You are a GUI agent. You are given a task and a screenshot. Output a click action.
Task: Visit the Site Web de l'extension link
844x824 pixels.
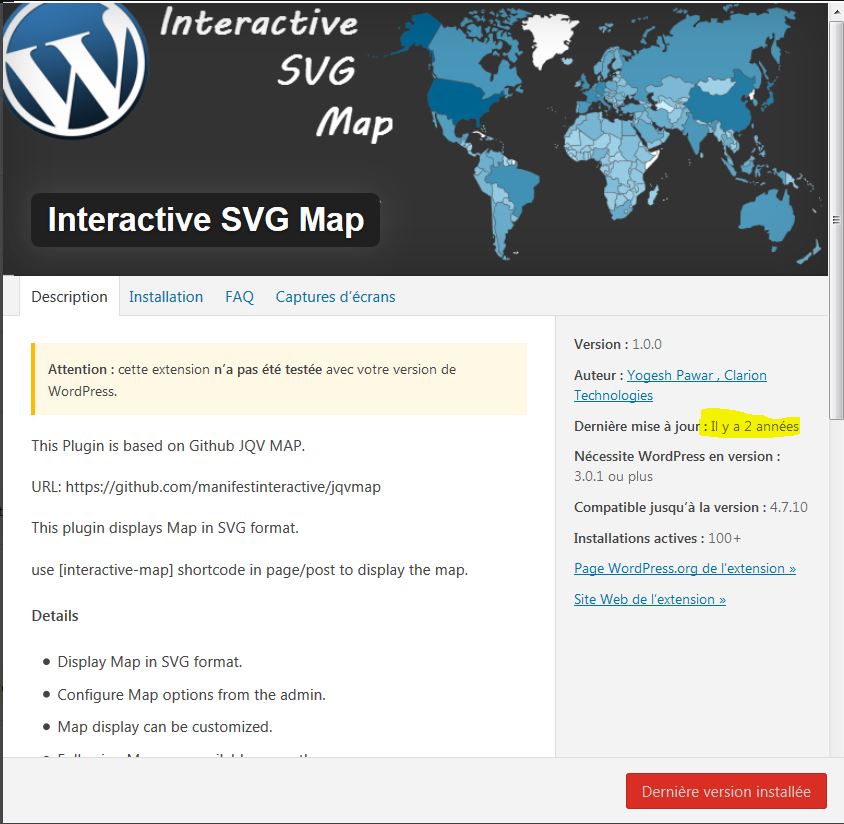[x=649, y=599]
